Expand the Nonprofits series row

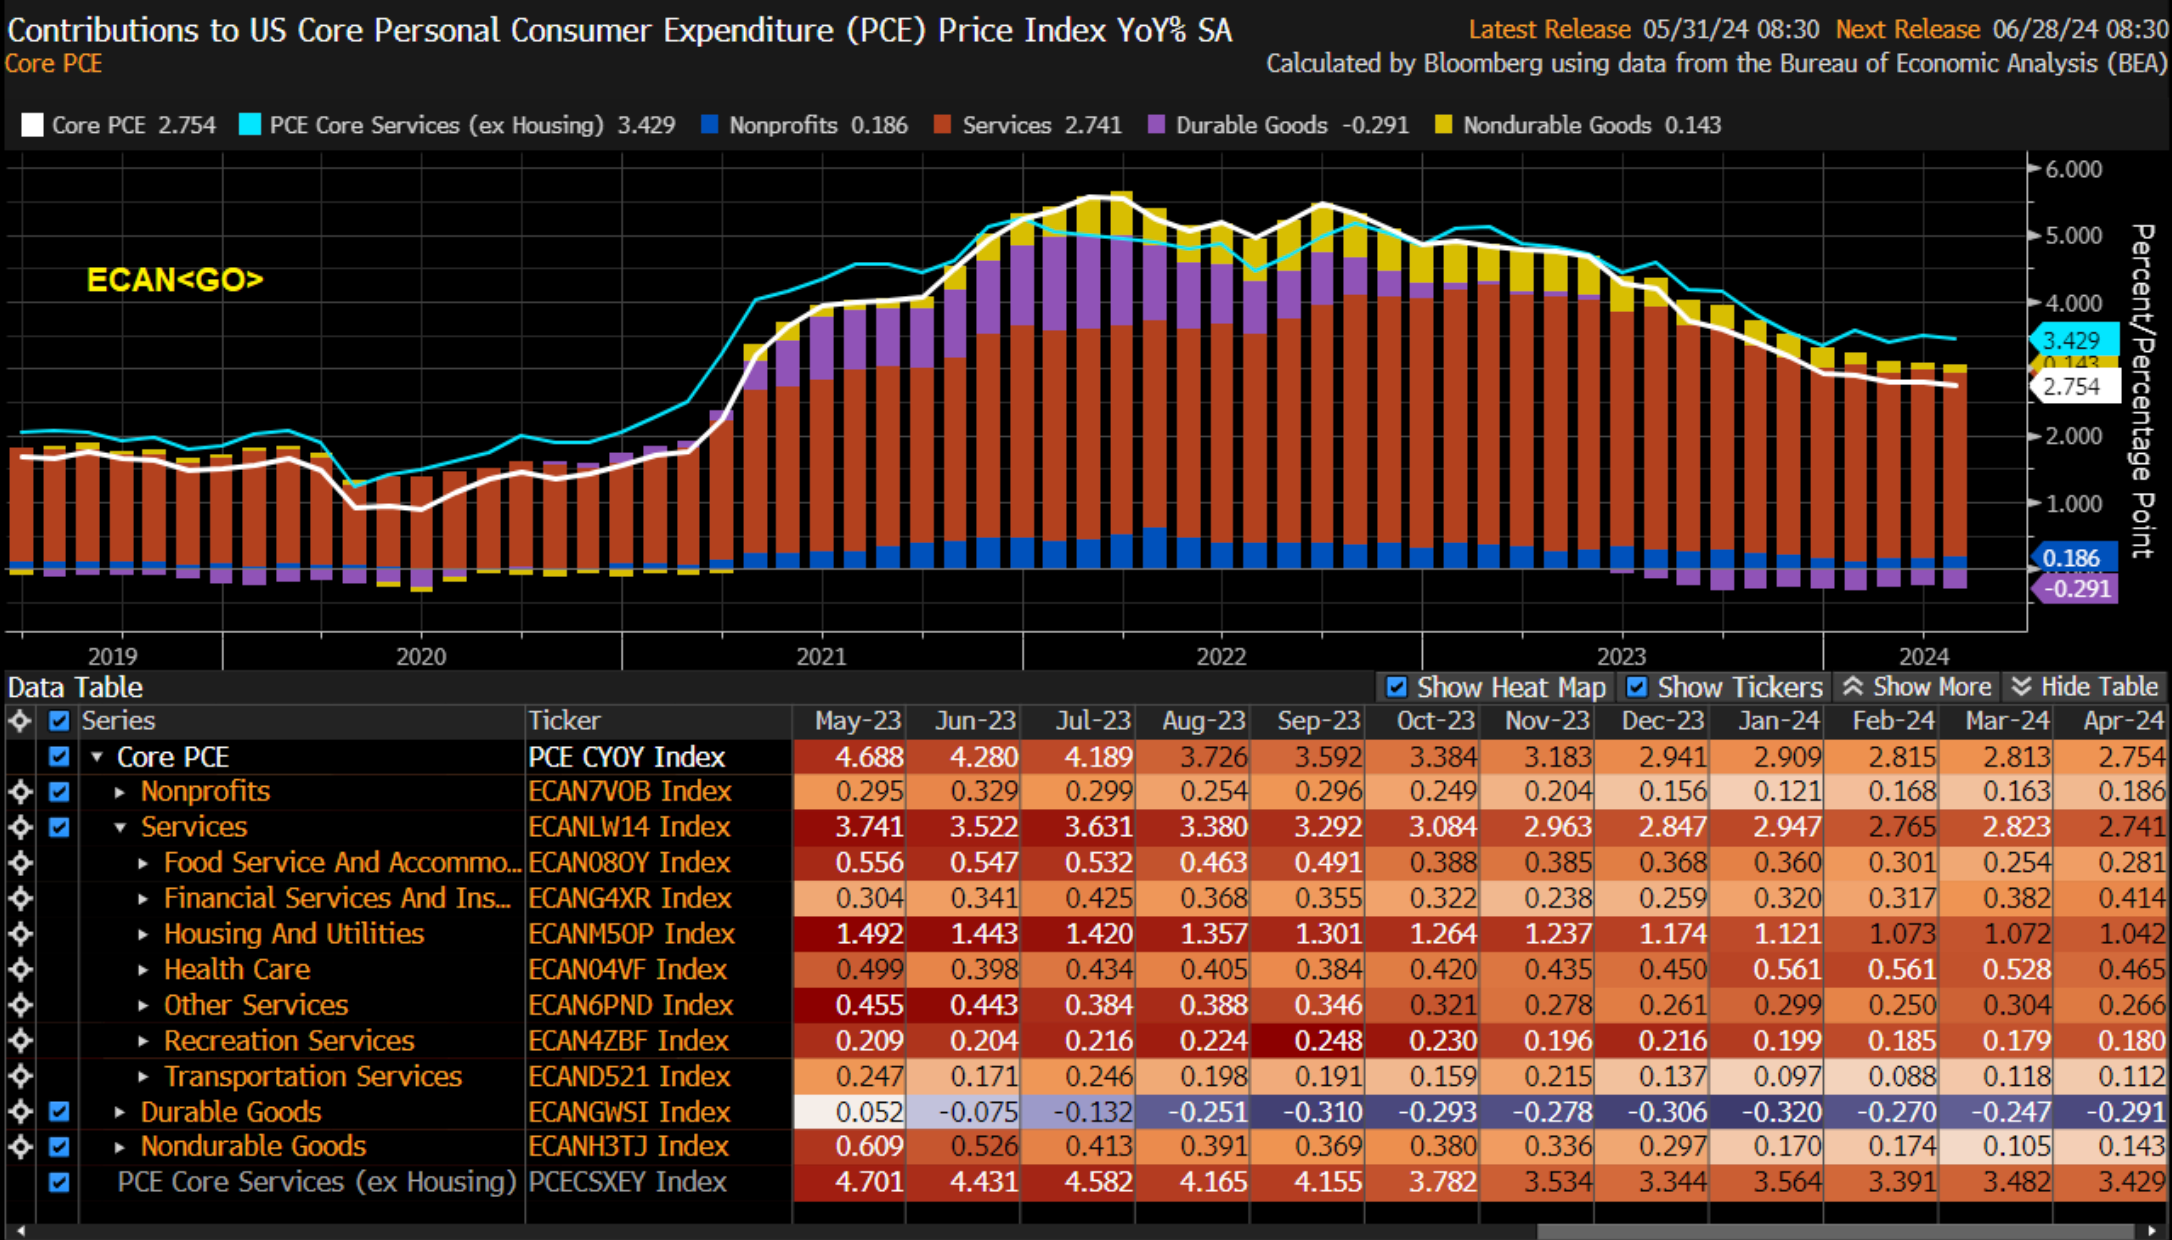pos(120,792)
